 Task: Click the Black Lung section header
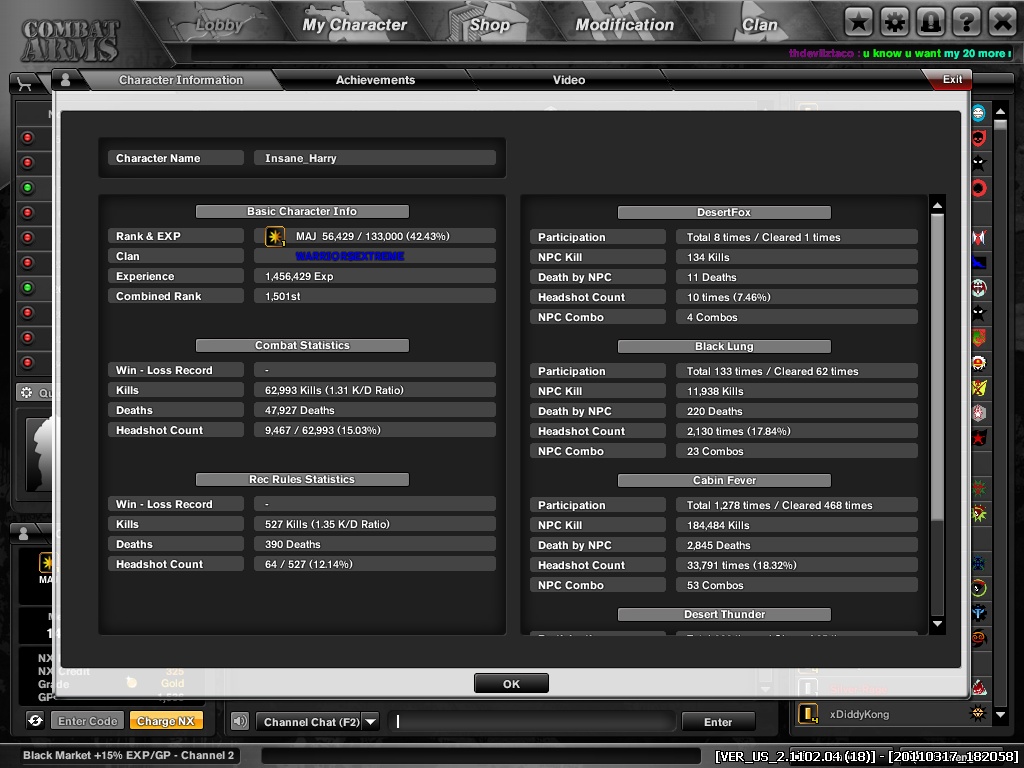724,346
